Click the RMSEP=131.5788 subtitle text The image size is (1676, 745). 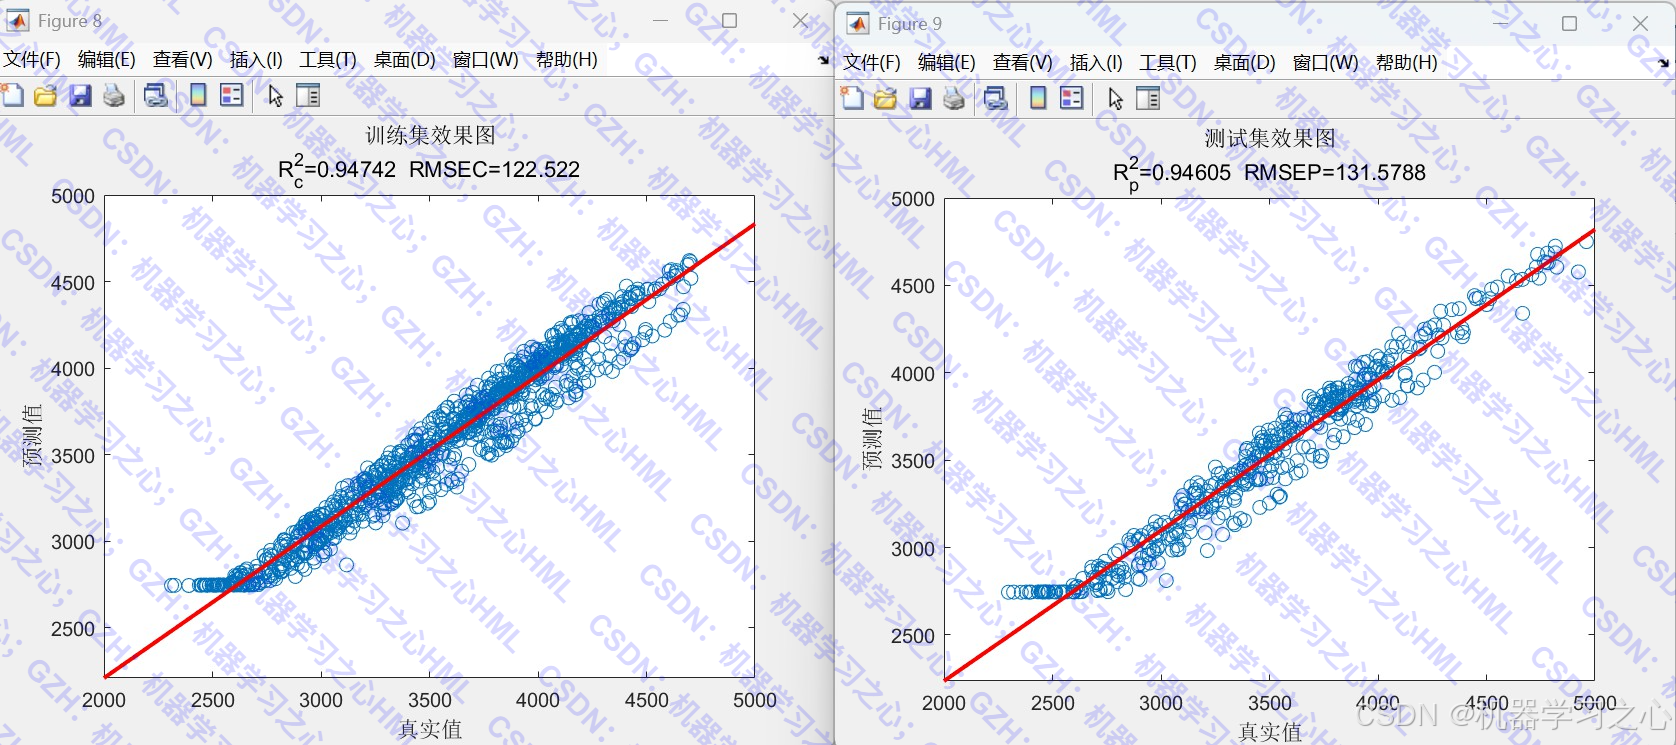[1335, 173]
